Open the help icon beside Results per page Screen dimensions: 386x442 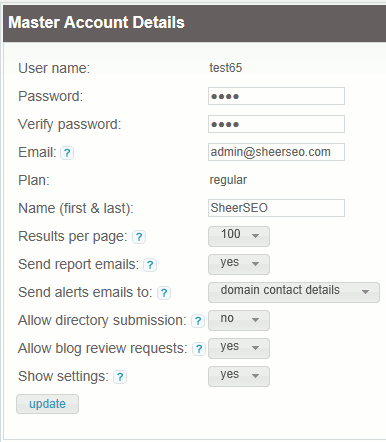click(139, 237)
